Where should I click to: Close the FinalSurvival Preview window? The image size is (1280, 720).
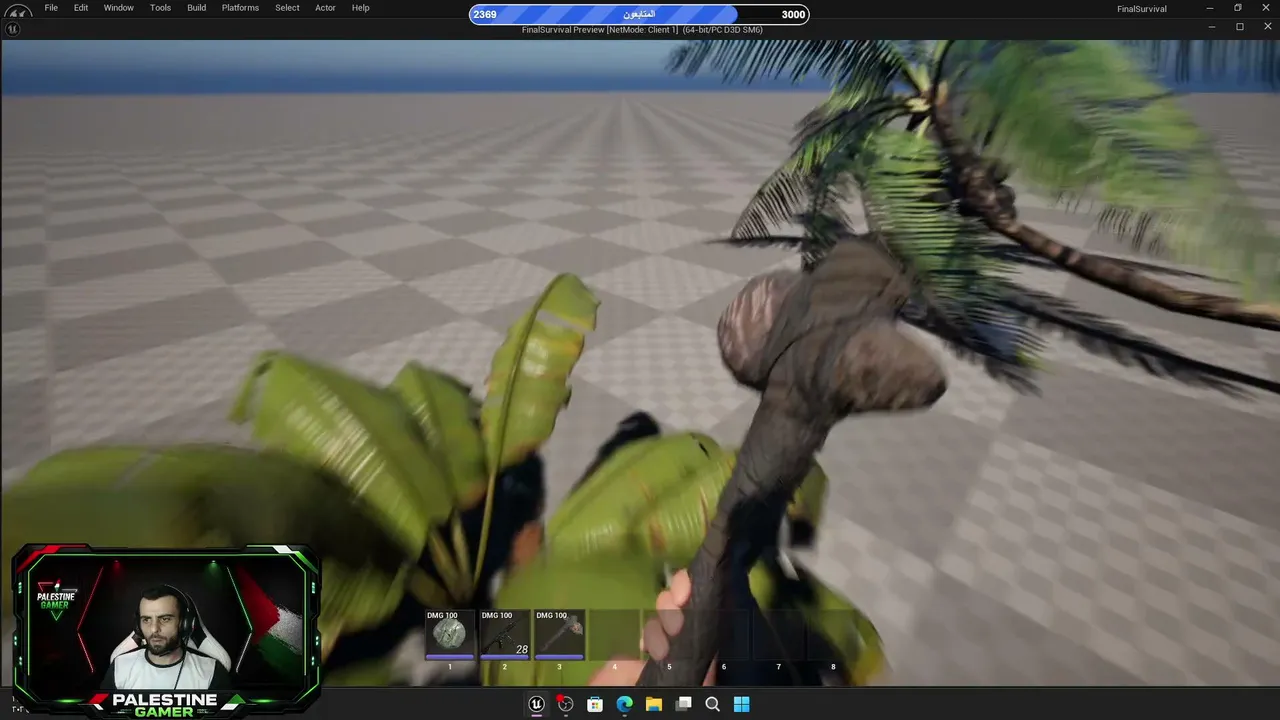coord(1267,27)
